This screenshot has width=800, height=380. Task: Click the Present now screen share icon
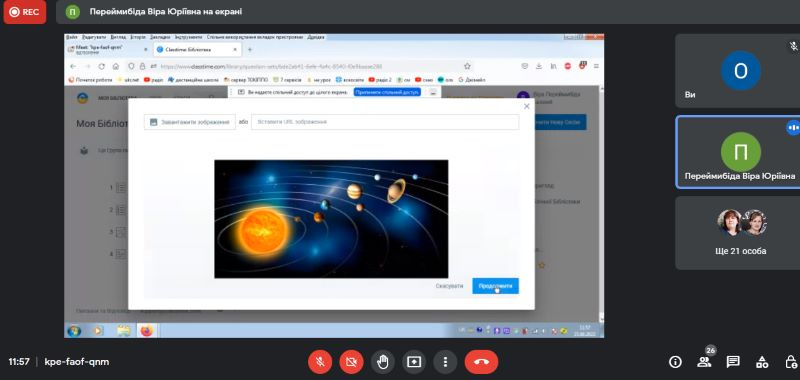coord(414,362)
